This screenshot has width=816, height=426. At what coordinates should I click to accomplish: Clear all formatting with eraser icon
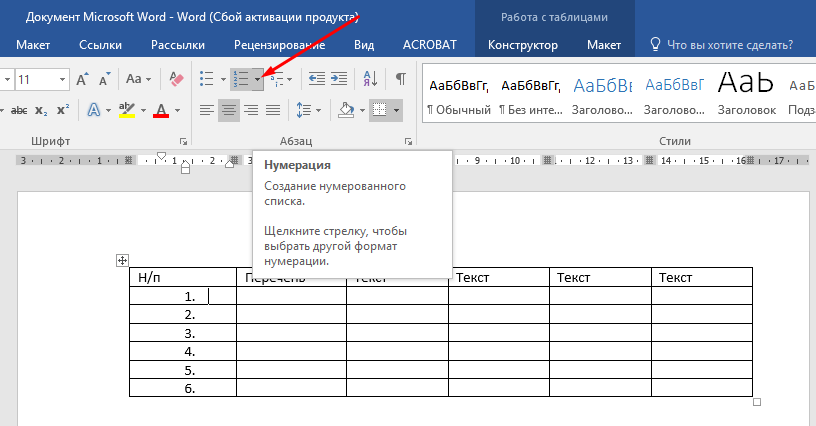click(x=176, y=79)
